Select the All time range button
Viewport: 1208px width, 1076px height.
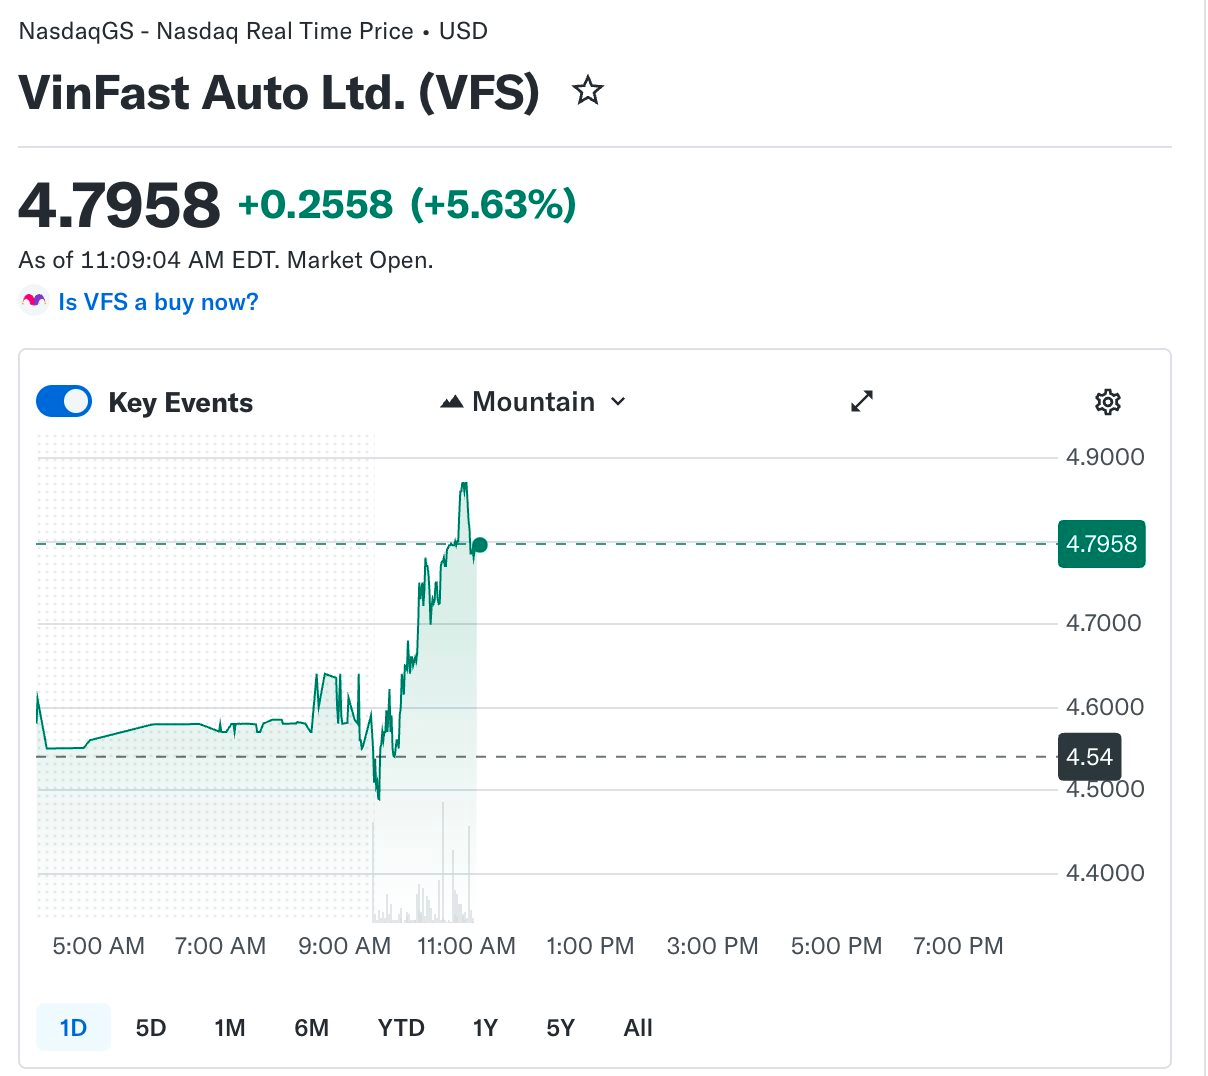tap(638, 1027)
